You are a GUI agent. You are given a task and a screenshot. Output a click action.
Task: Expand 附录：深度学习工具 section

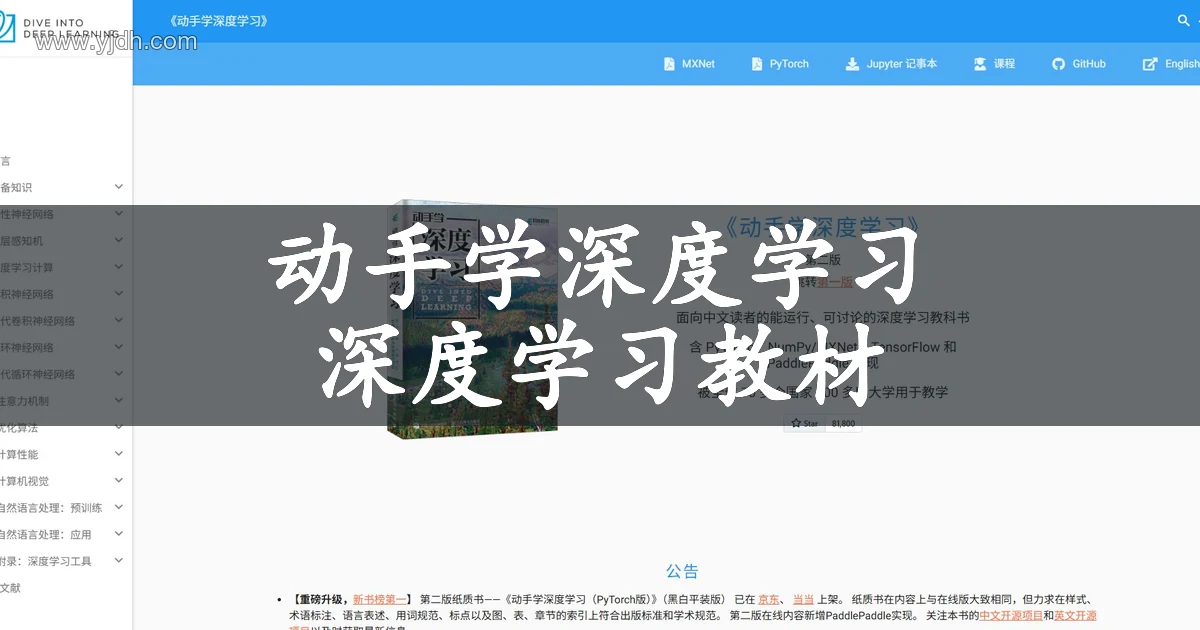[x=119, y=561]
